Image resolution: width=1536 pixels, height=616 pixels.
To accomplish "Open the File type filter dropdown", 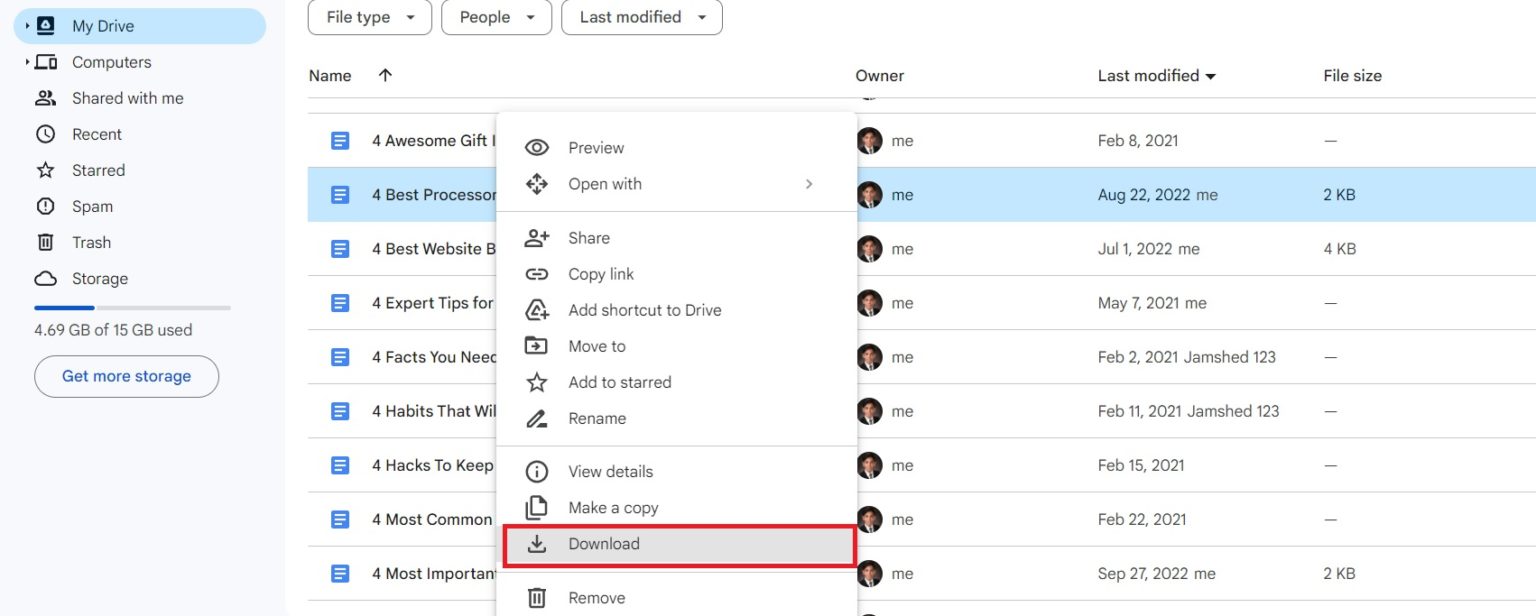I will pyautogui.click(x=370, y=17).
